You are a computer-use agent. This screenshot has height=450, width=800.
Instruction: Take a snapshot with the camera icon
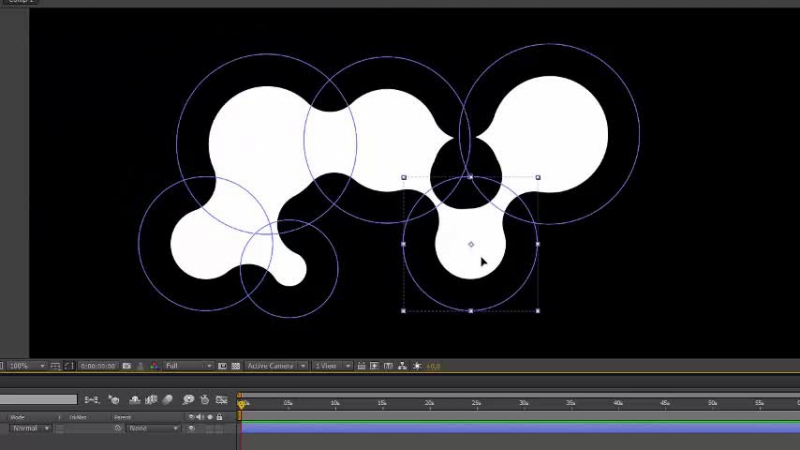127,366
